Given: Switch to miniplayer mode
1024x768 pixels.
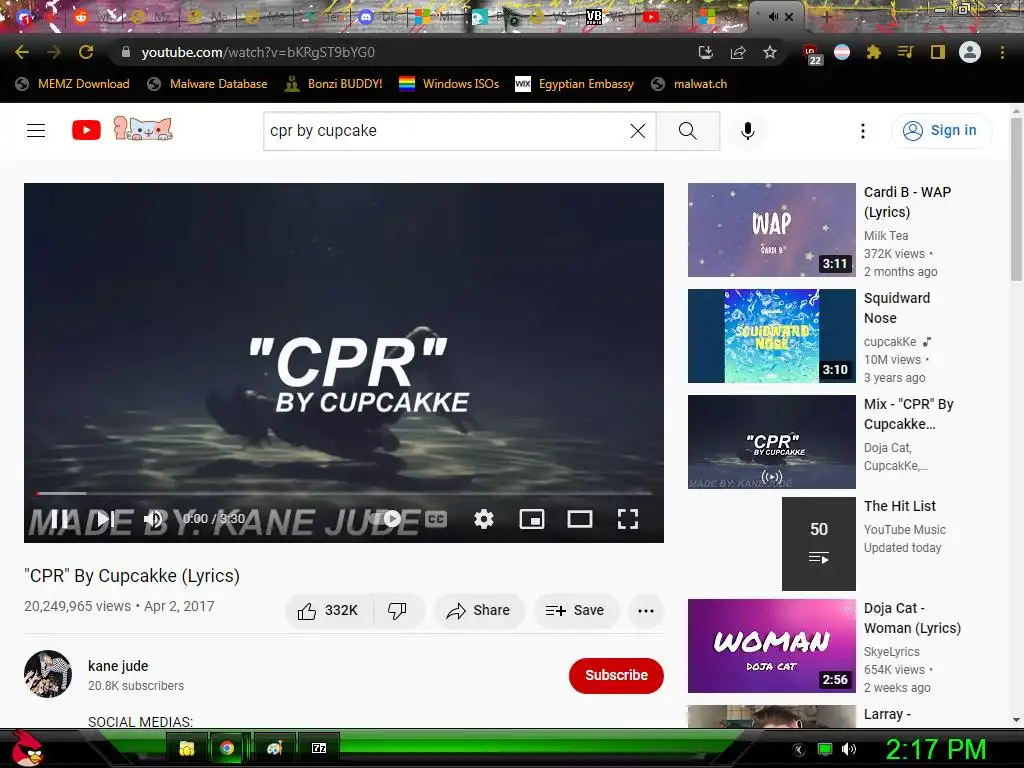Looking at the screenshot, I should pos(532,519).
